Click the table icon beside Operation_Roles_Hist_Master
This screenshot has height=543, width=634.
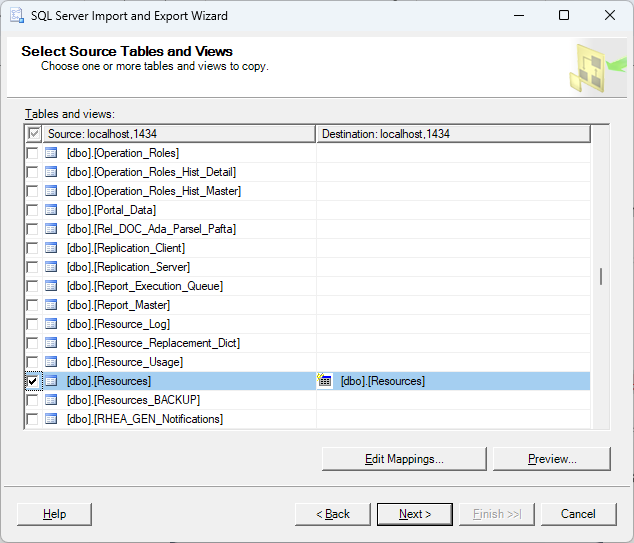click(51, 191)
